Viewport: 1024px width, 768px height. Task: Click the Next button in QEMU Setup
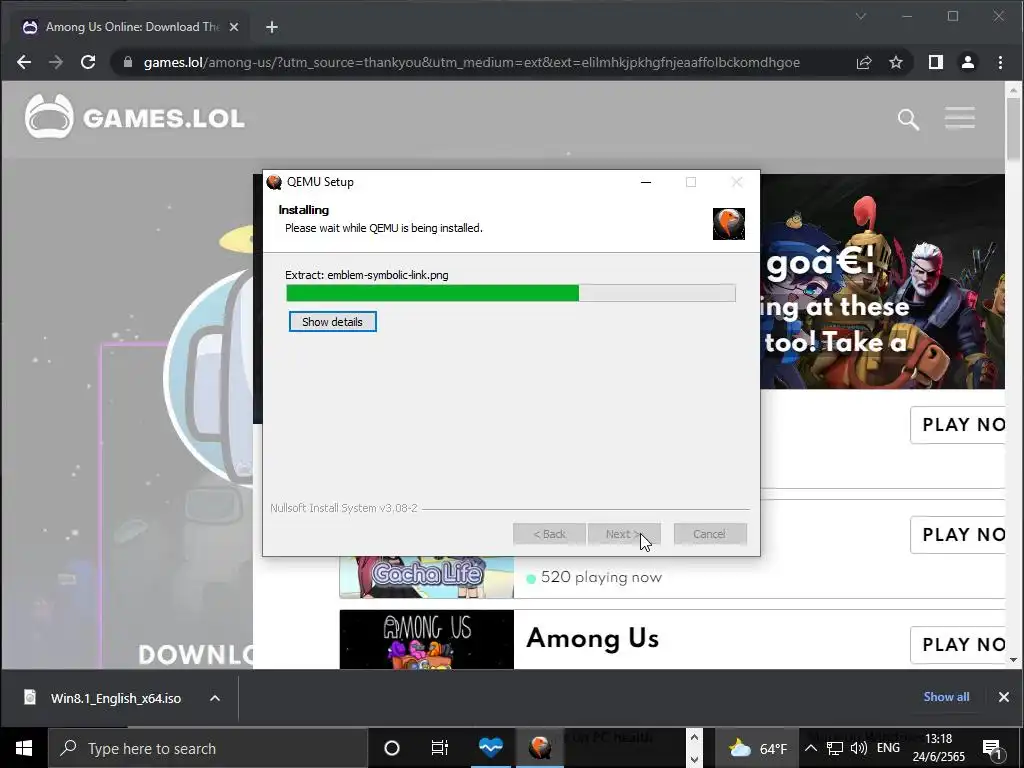[x=624, y=534]
